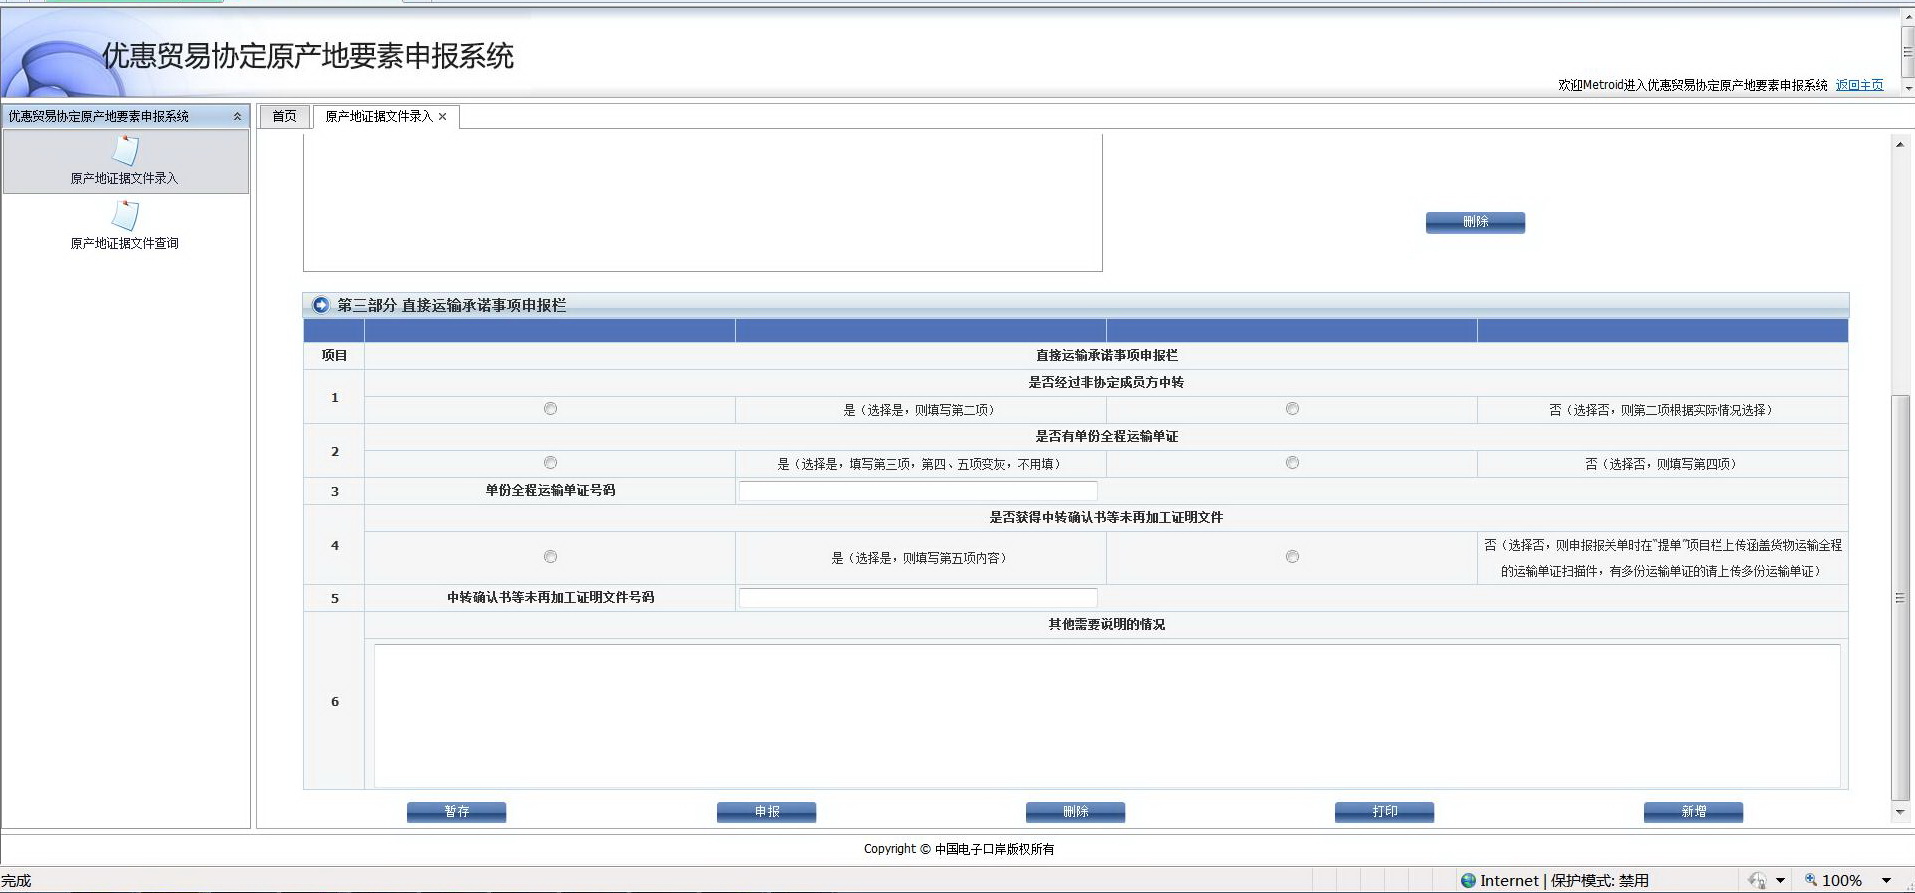Select 否 for 是否有单份全程运输单证
Image resolution: width=1915 pixels, height=893 pixels.
point(1292,463)
